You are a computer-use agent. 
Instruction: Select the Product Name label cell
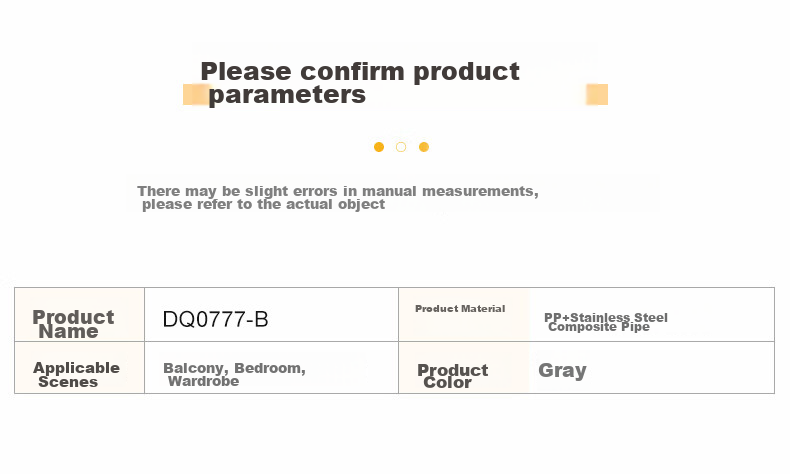click(x=80, y=315)
